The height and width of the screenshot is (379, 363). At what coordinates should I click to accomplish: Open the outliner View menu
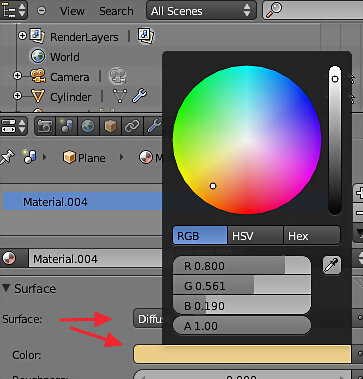coord(72,11)
